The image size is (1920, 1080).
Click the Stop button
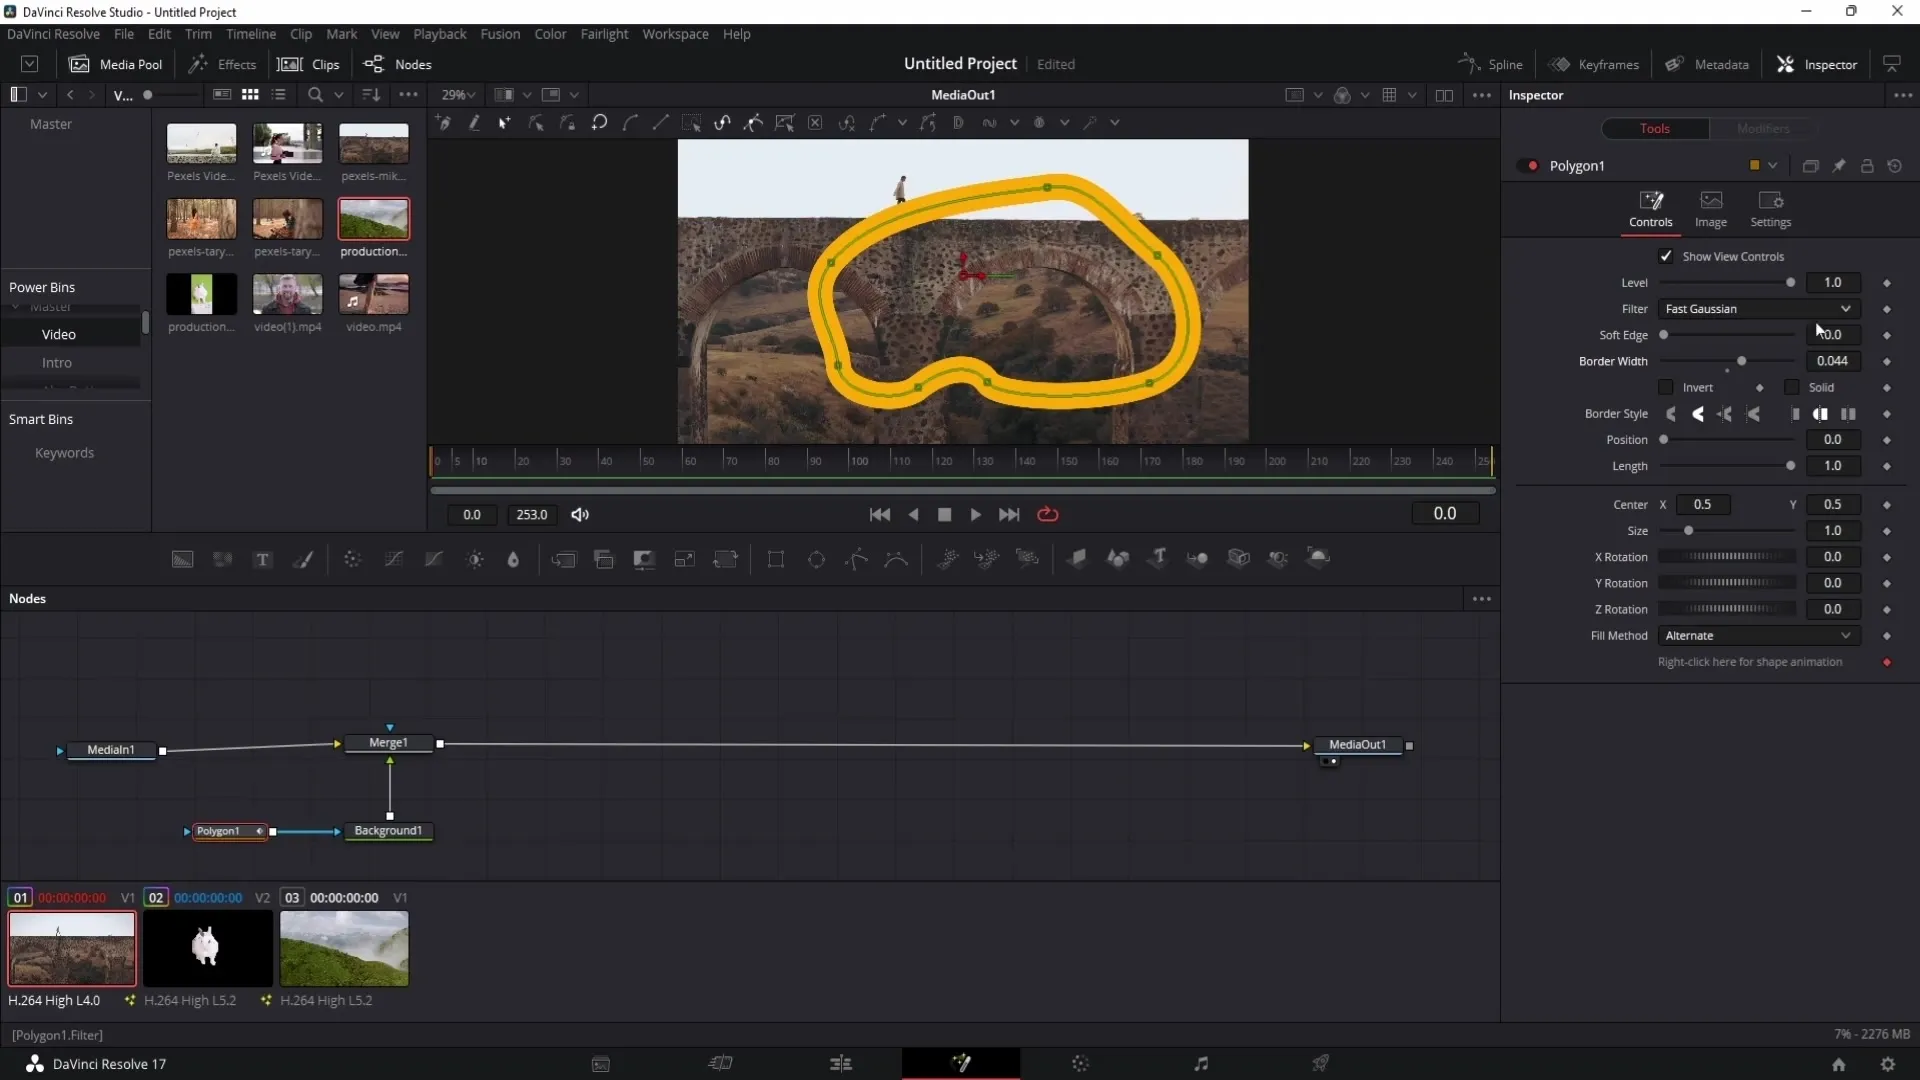(x=945, y=515)
